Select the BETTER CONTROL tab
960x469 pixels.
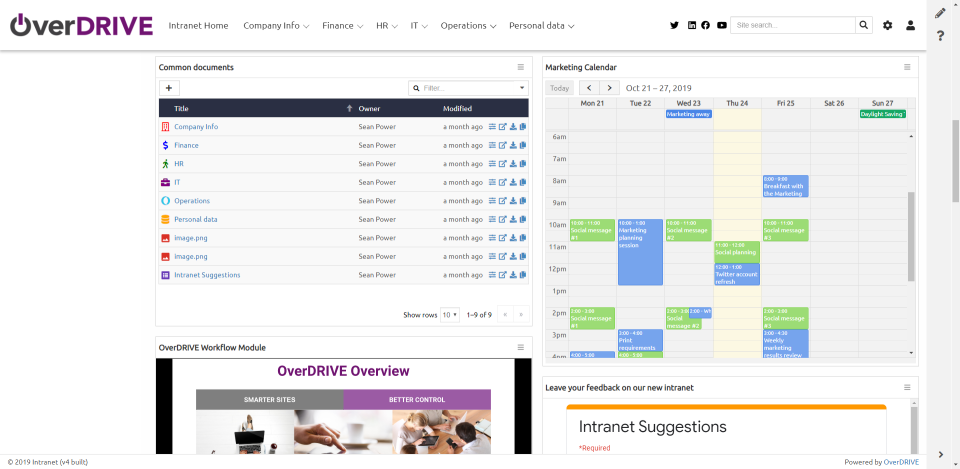(417, 399)
